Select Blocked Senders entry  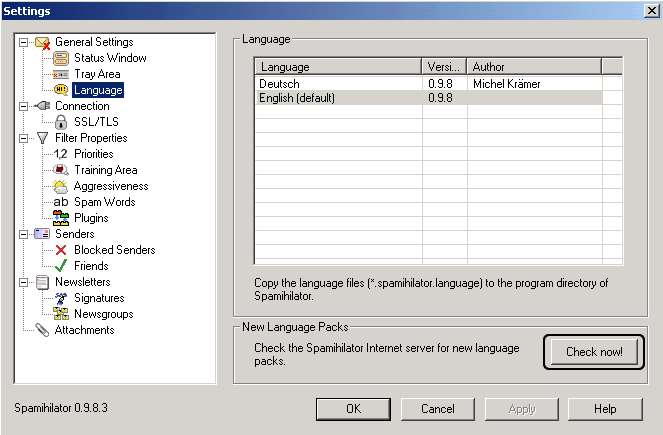[x=115, y=250]
